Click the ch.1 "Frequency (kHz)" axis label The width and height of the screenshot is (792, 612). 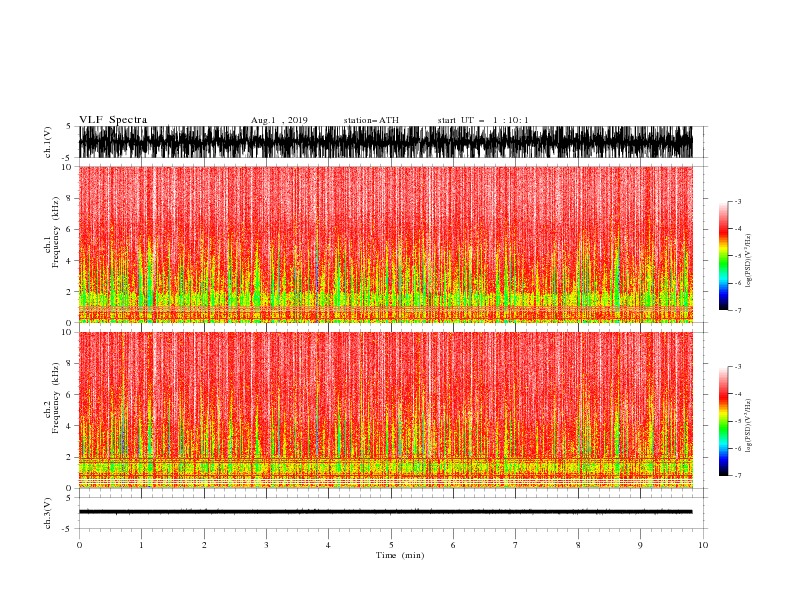tap(55, 233)
